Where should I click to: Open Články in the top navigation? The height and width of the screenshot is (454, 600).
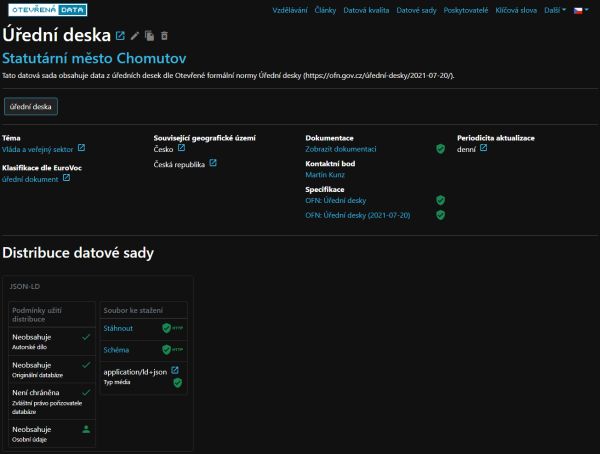coord(325,10)
